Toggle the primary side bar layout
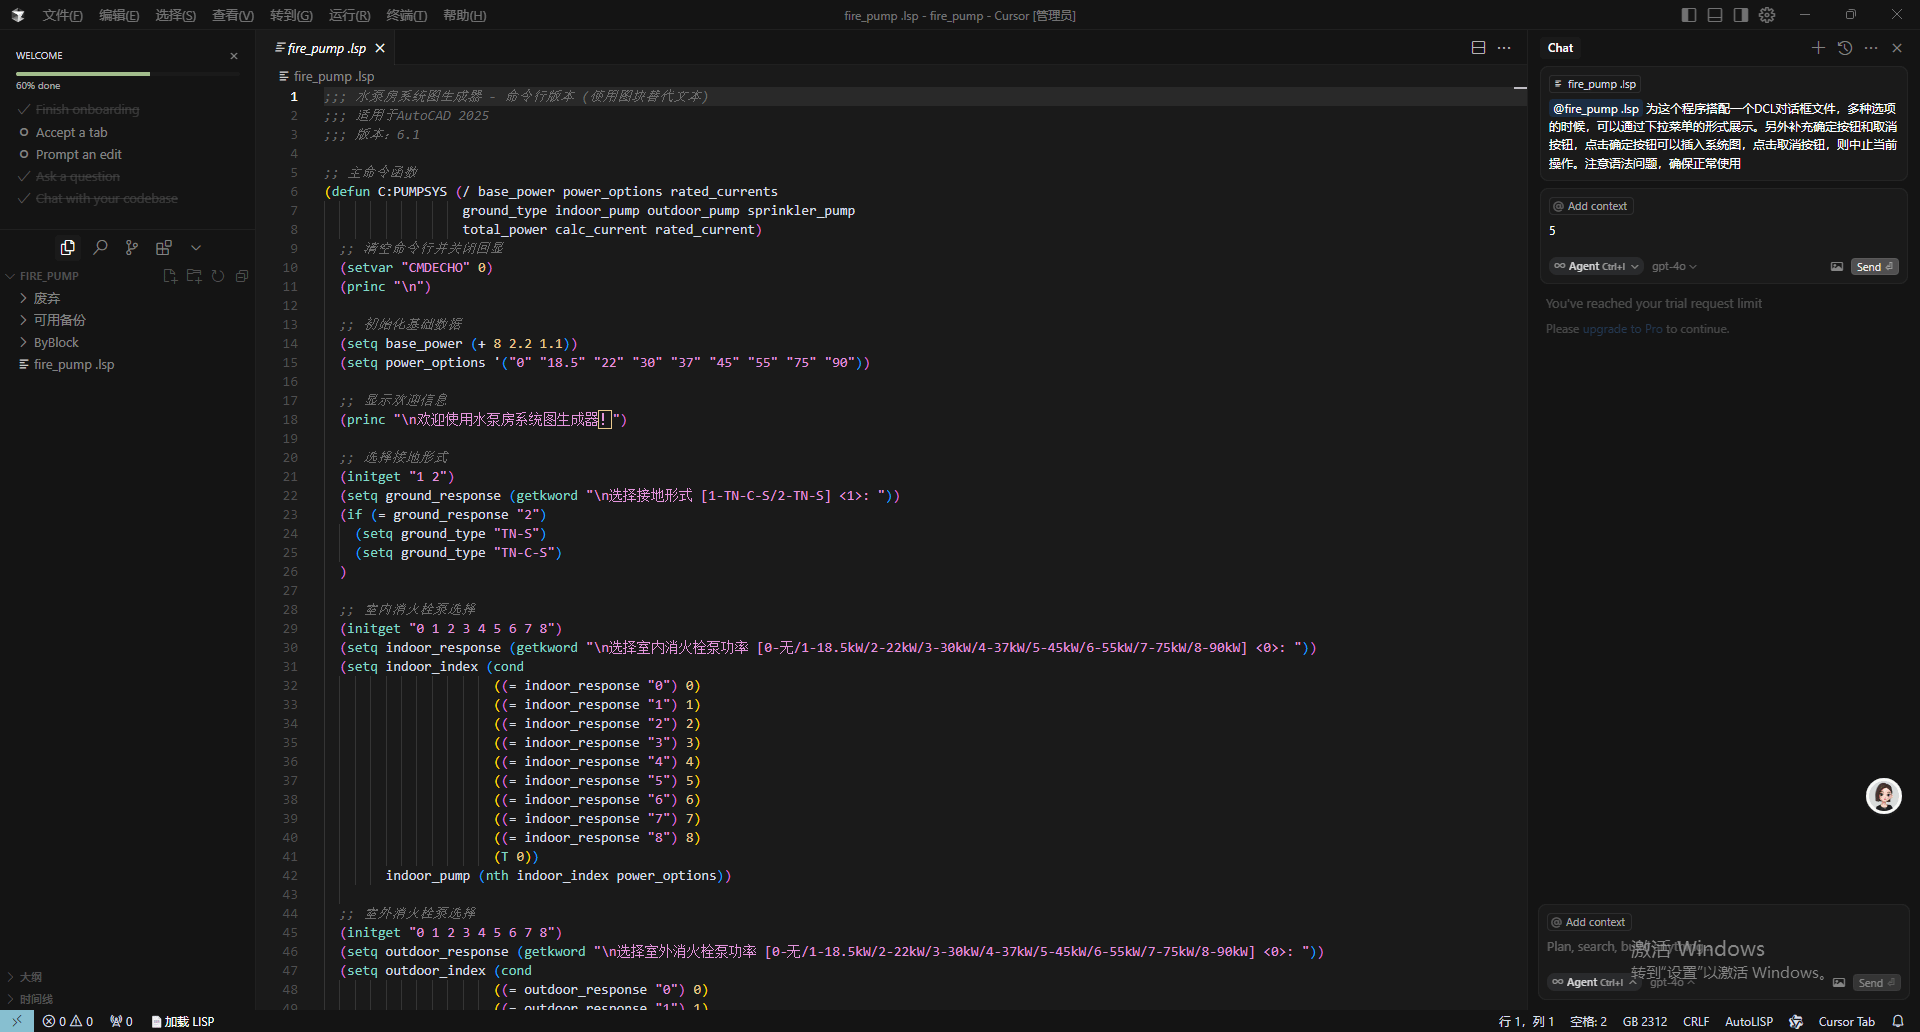 click(x=1689, y=15)
